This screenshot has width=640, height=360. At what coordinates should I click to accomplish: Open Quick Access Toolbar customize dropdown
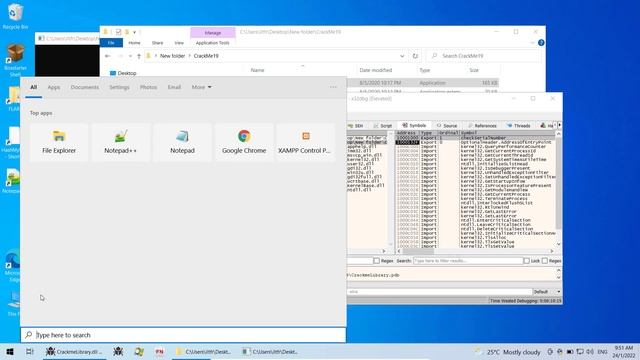pyautogui.click(x=134, y=32)
